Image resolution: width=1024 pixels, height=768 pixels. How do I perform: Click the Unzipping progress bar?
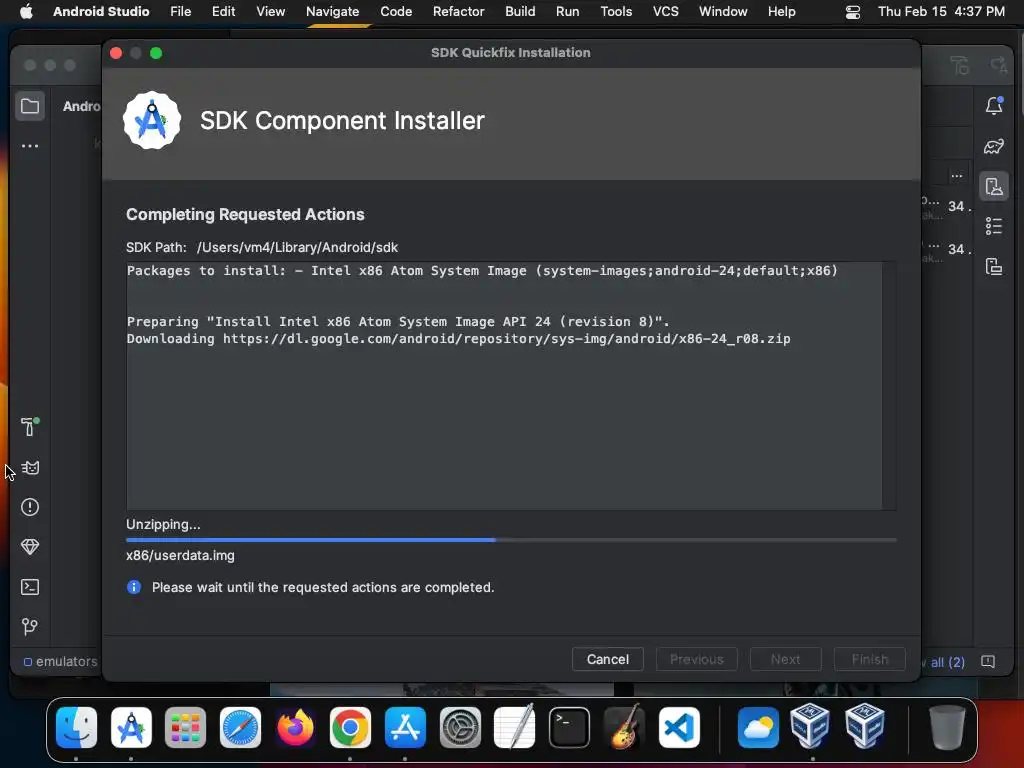pyautogui.click(x=511, y=540)
